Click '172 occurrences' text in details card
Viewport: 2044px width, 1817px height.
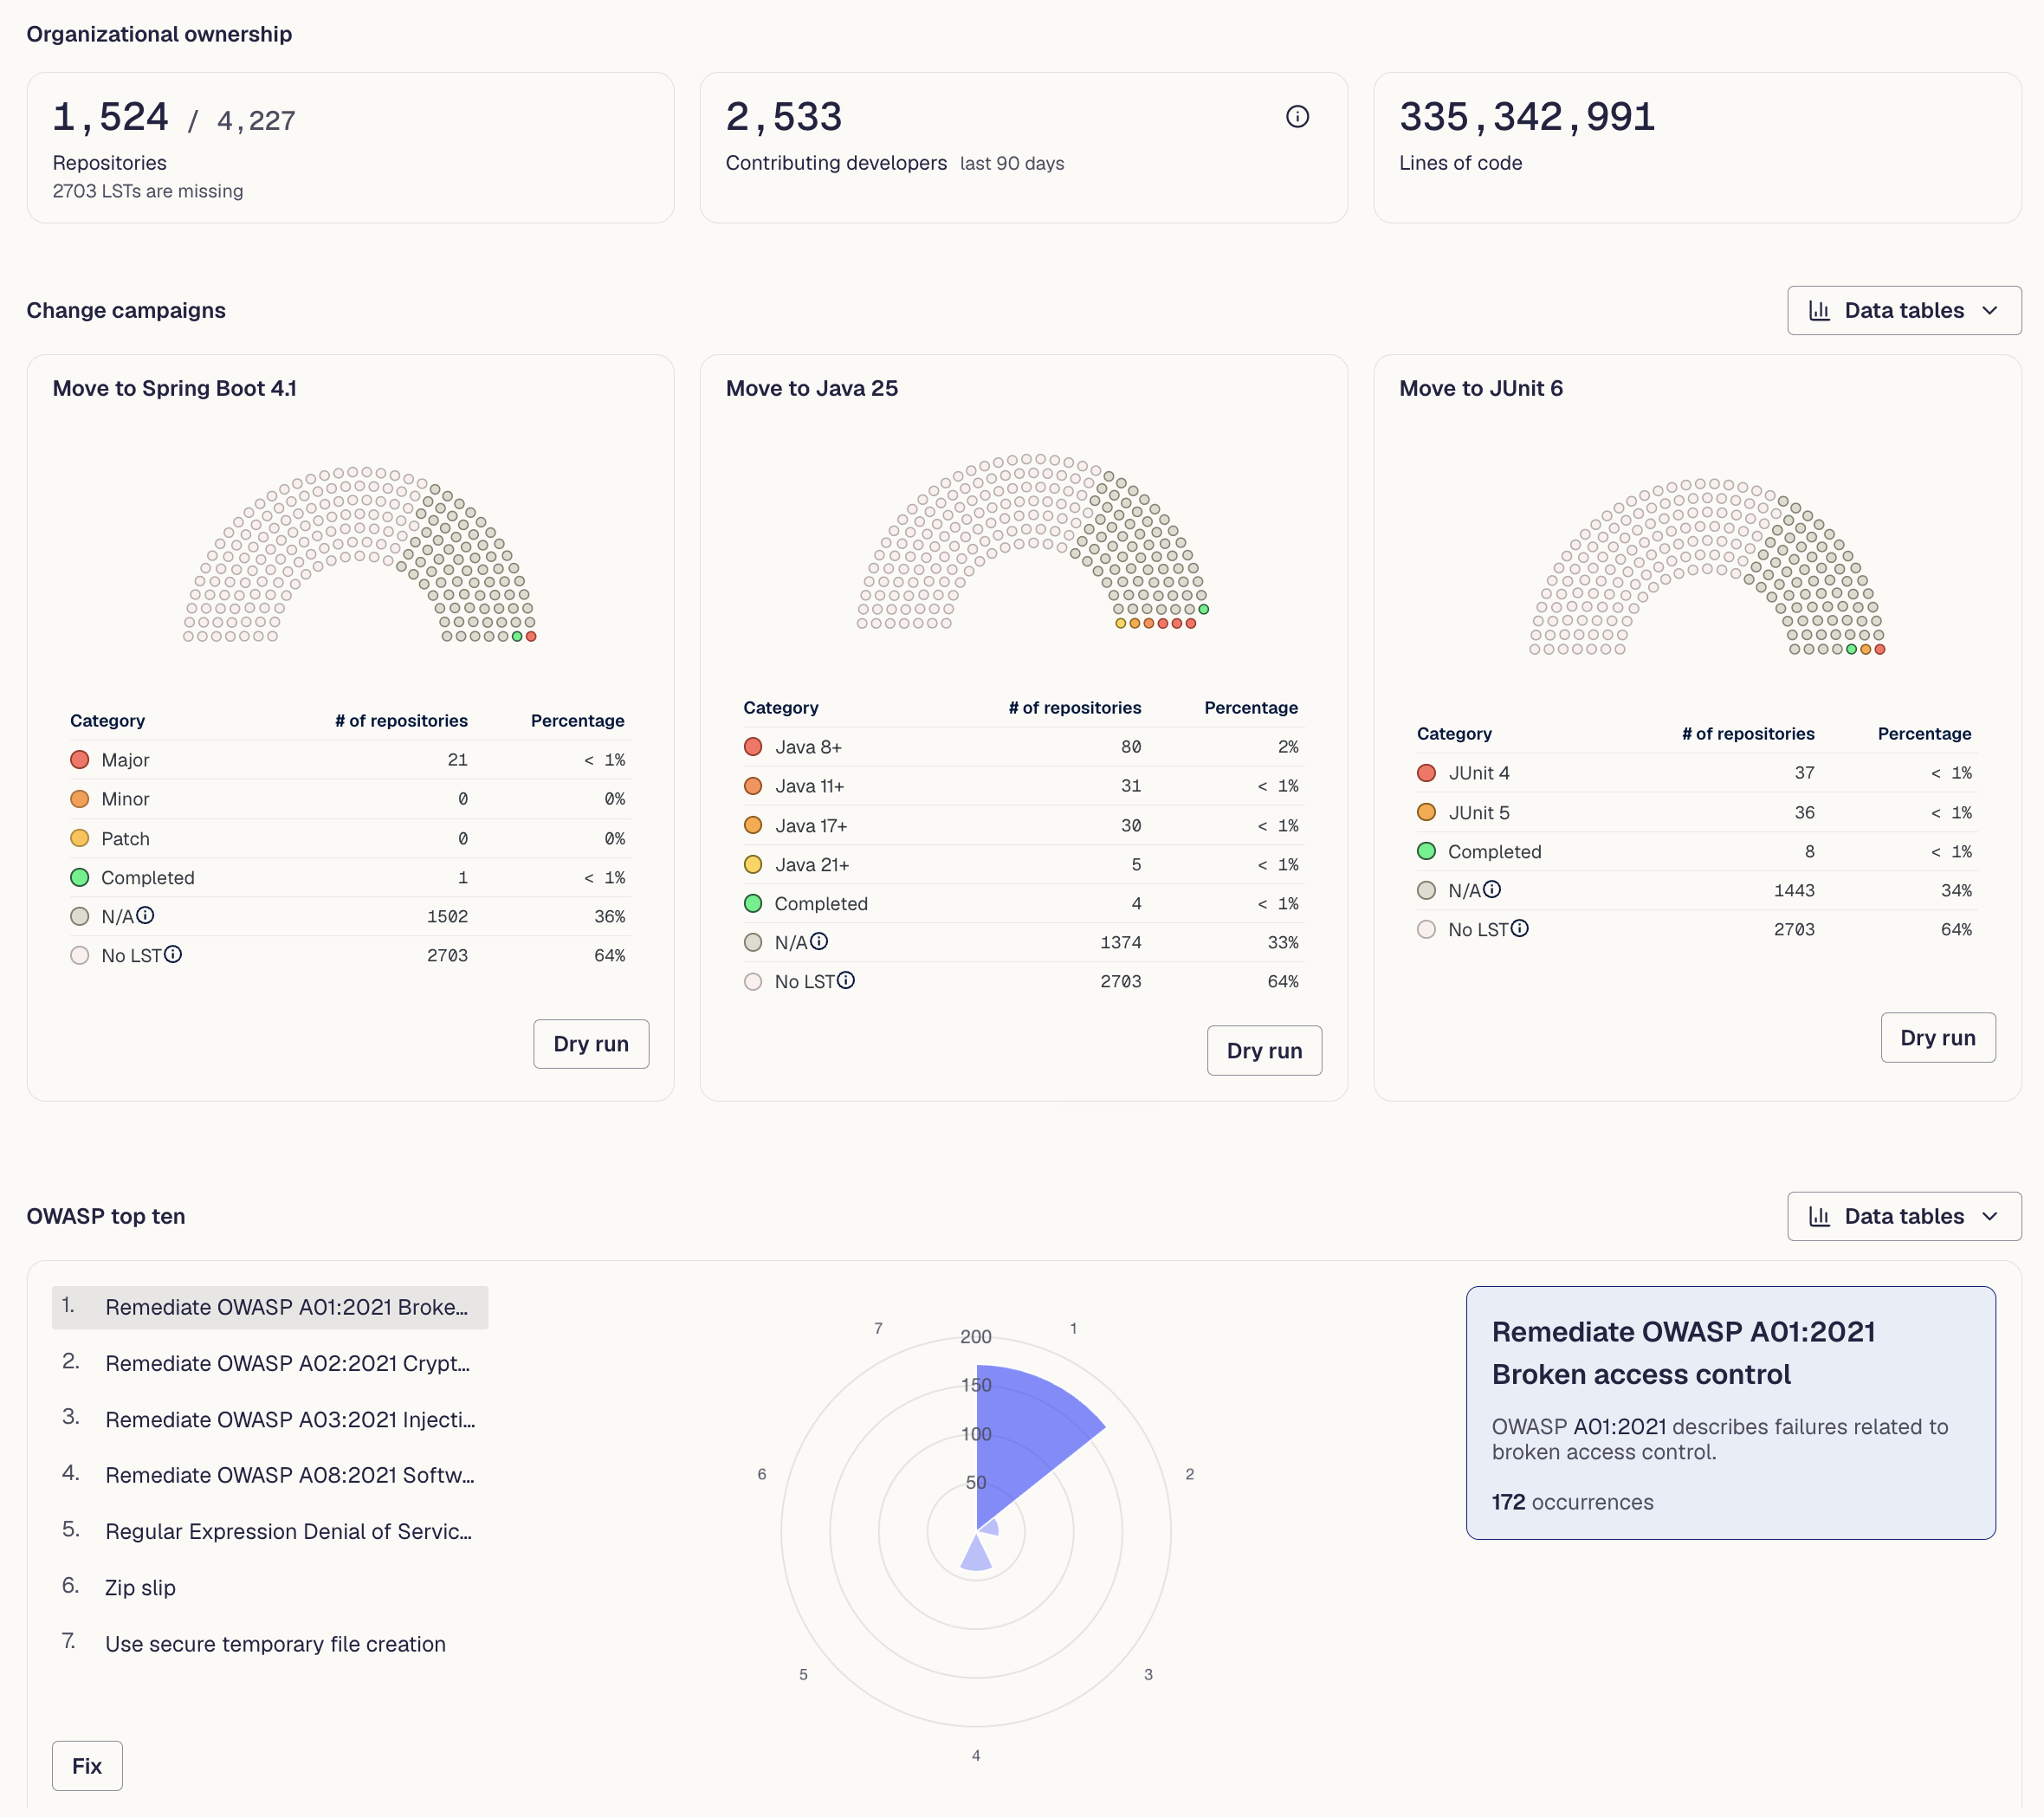(1572, 1502)
